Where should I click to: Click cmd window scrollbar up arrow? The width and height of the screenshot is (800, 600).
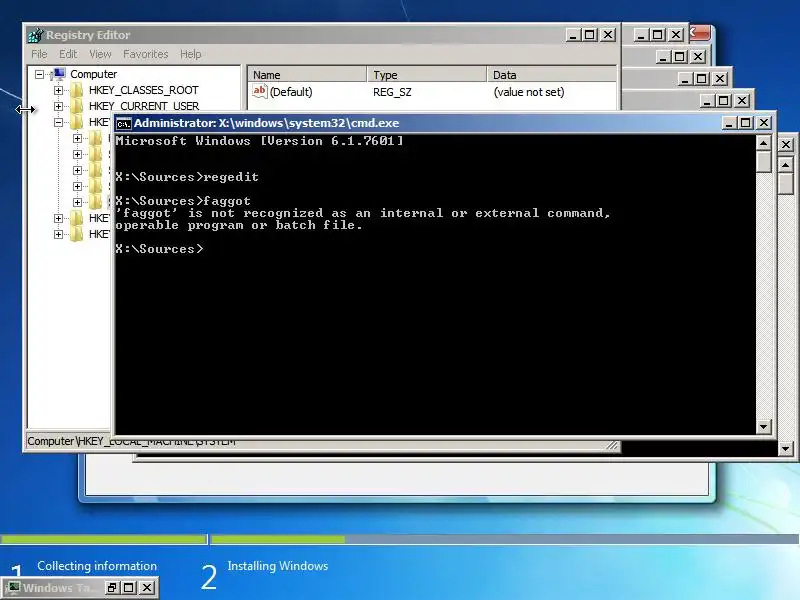click(763, 143)
